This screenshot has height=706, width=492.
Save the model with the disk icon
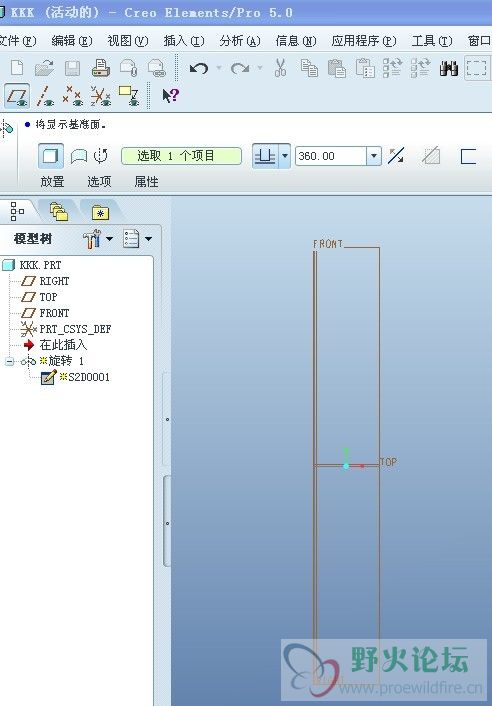point(72,68)
